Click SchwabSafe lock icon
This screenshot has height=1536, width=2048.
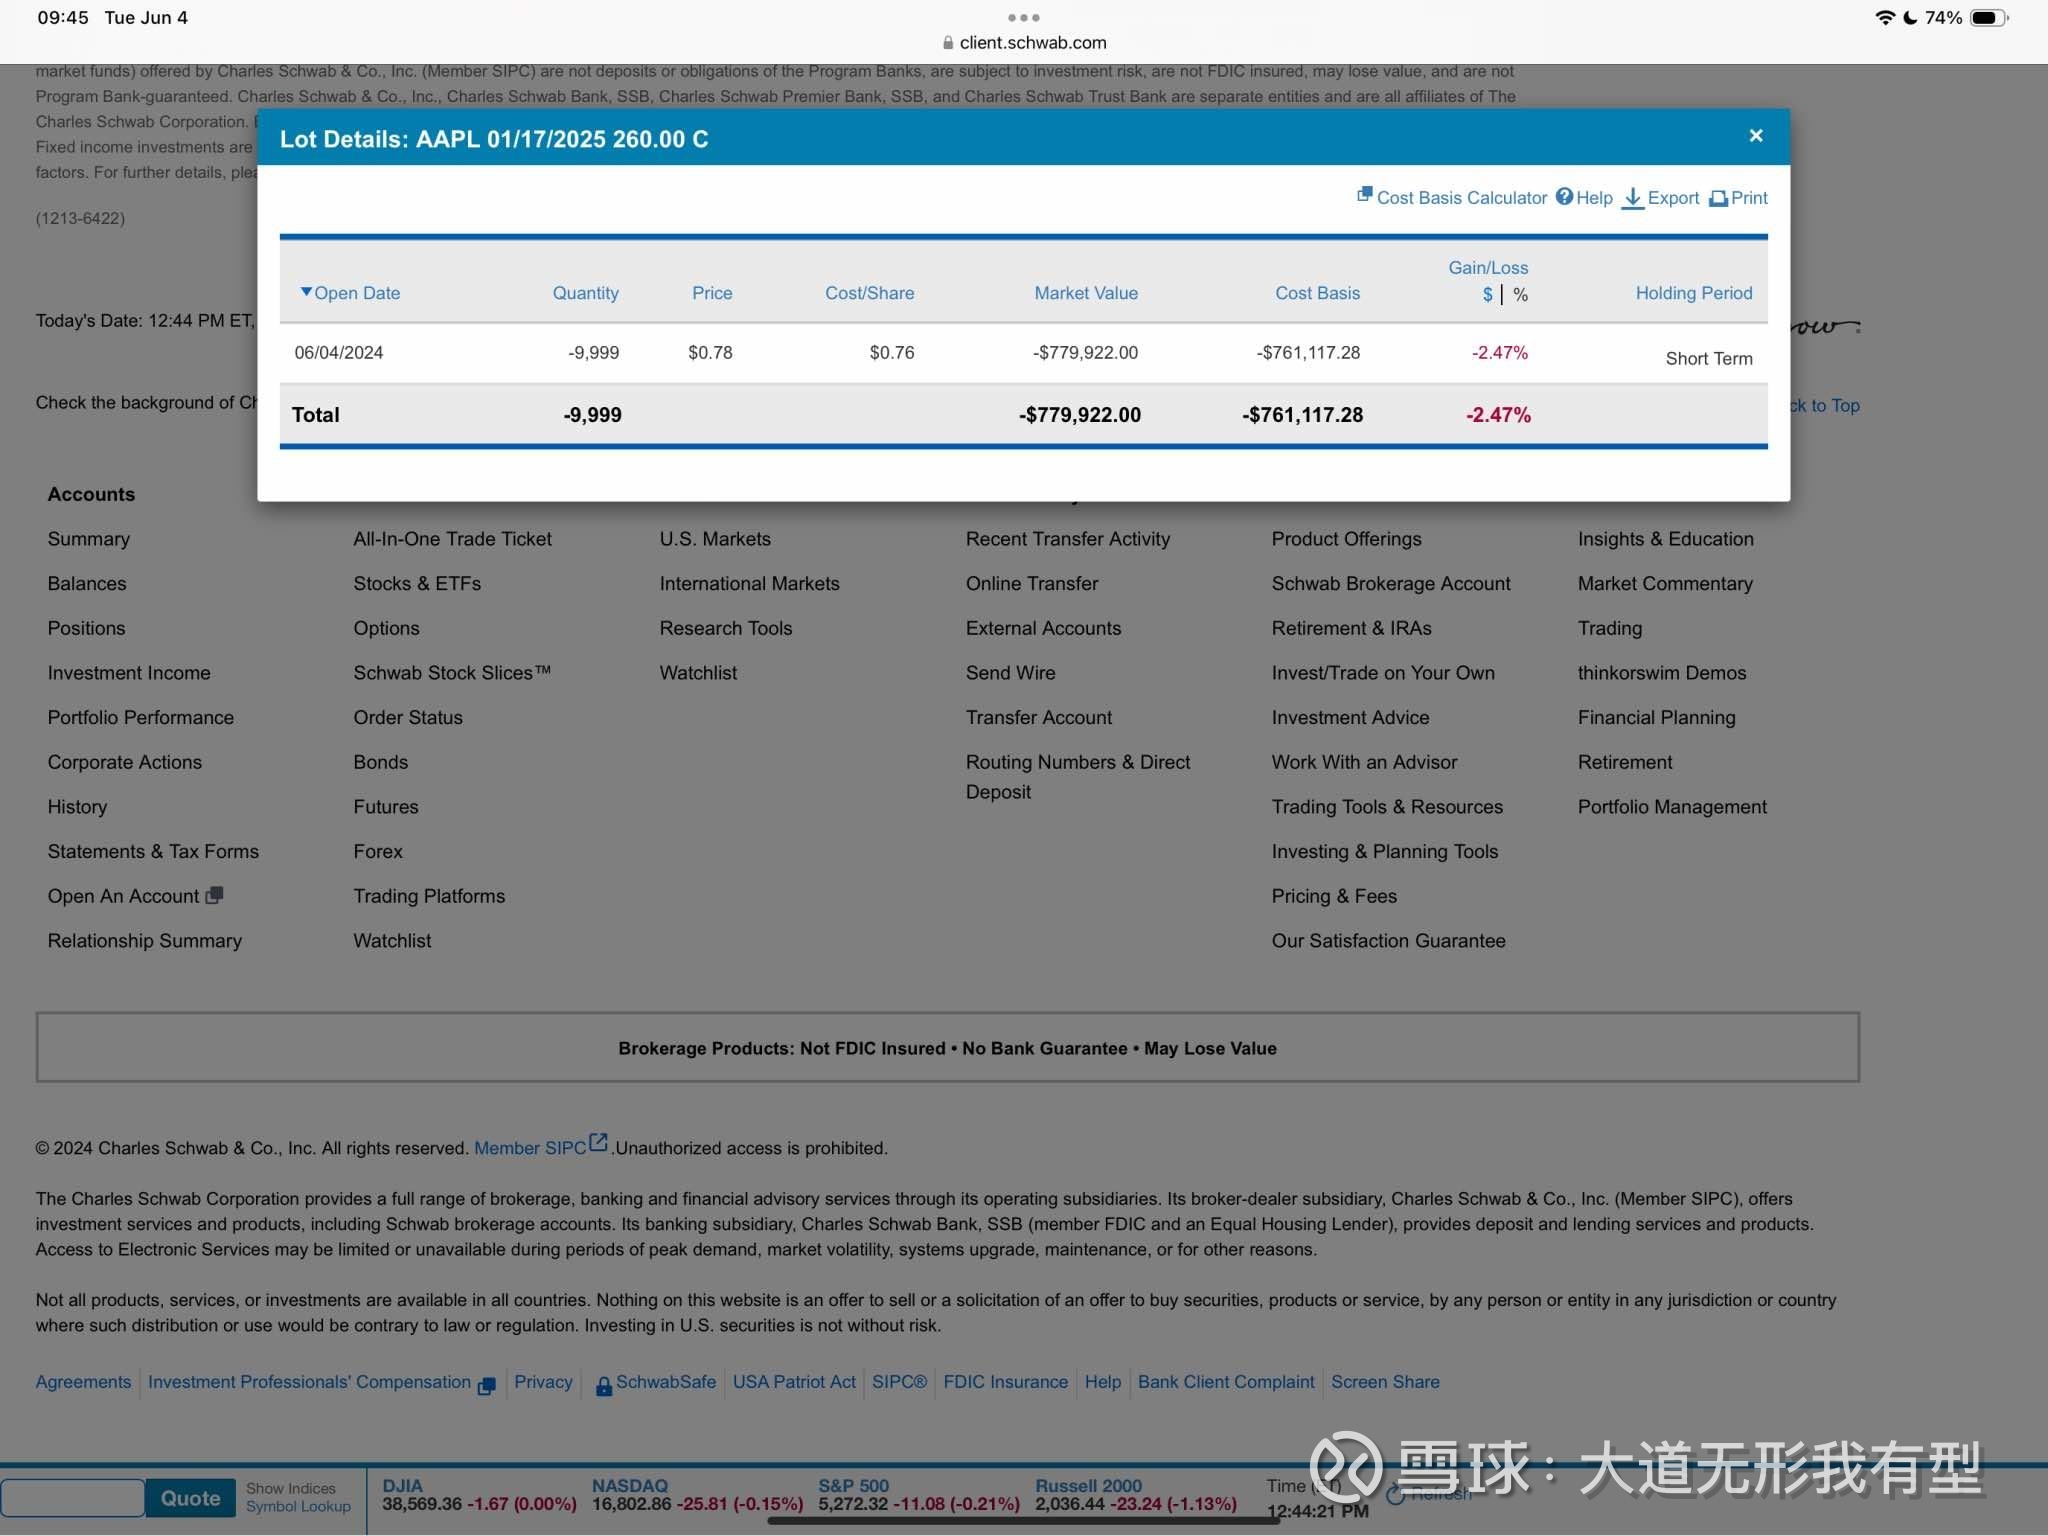pyautogui.click(x=604, y=1385)
